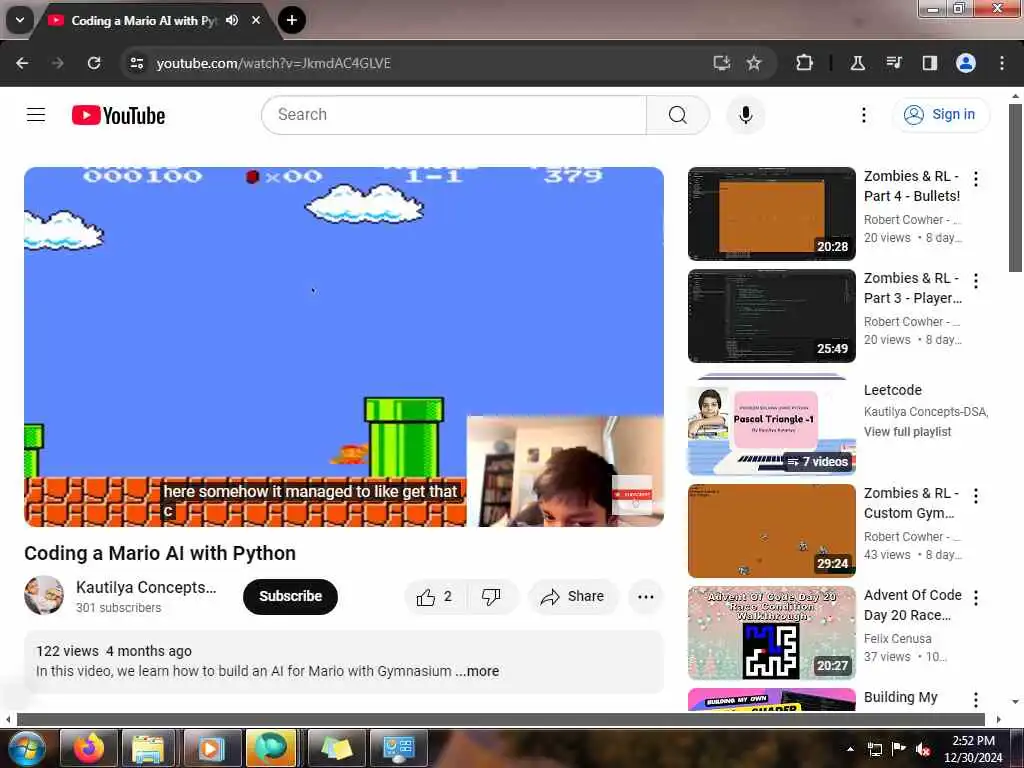Open Chrome Labs flask icon

click(857, 63)
